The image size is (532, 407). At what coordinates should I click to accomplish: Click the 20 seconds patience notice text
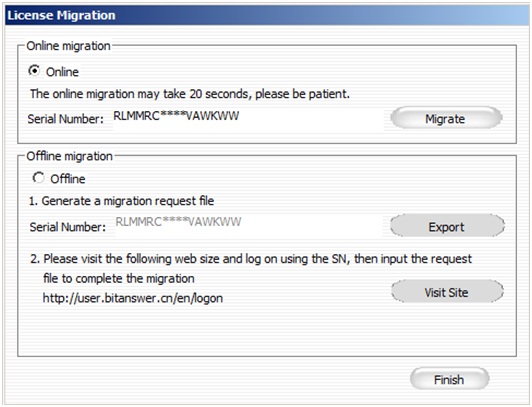tap(190, 94)
